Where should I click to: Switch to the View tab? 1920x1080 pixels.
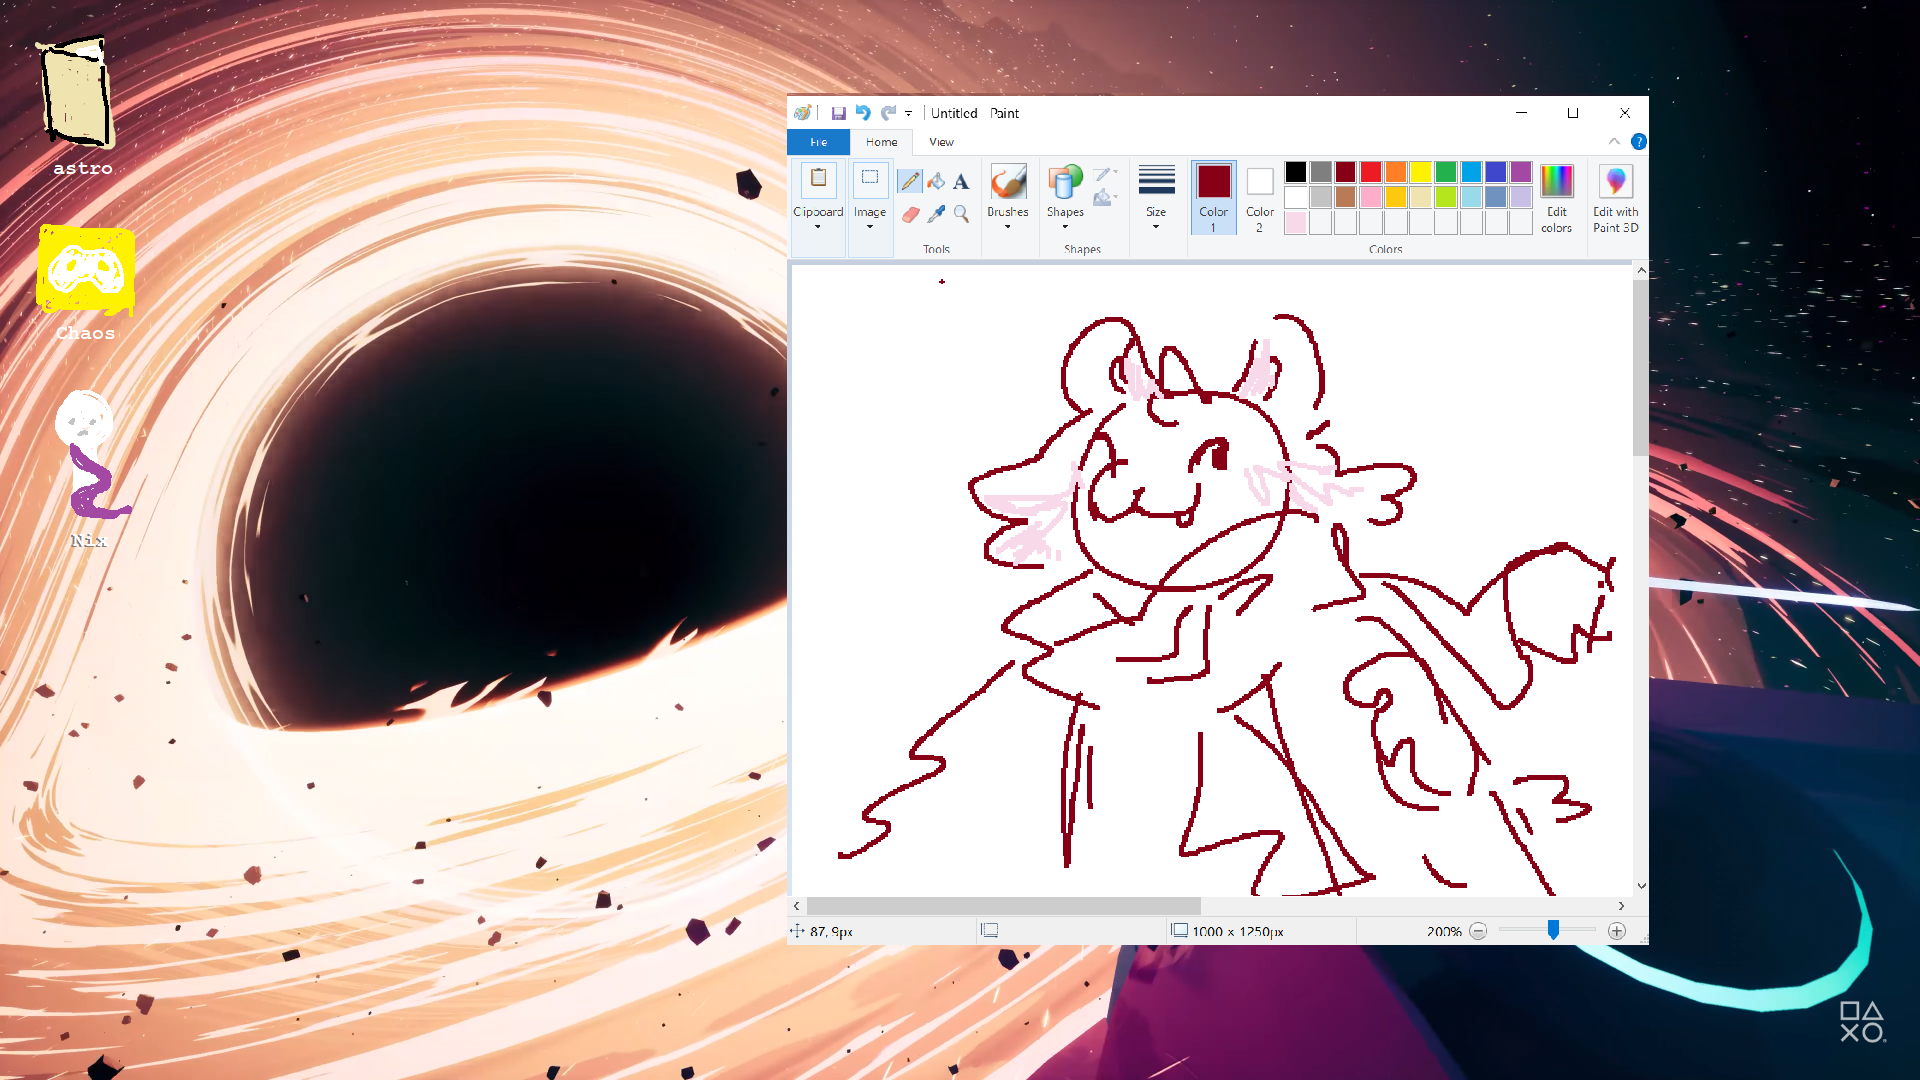(941, 142)
